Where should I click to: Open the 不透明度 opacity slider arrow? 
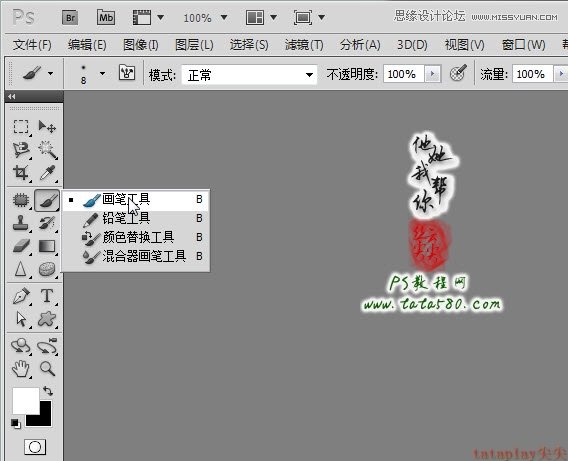coord(432,74)
